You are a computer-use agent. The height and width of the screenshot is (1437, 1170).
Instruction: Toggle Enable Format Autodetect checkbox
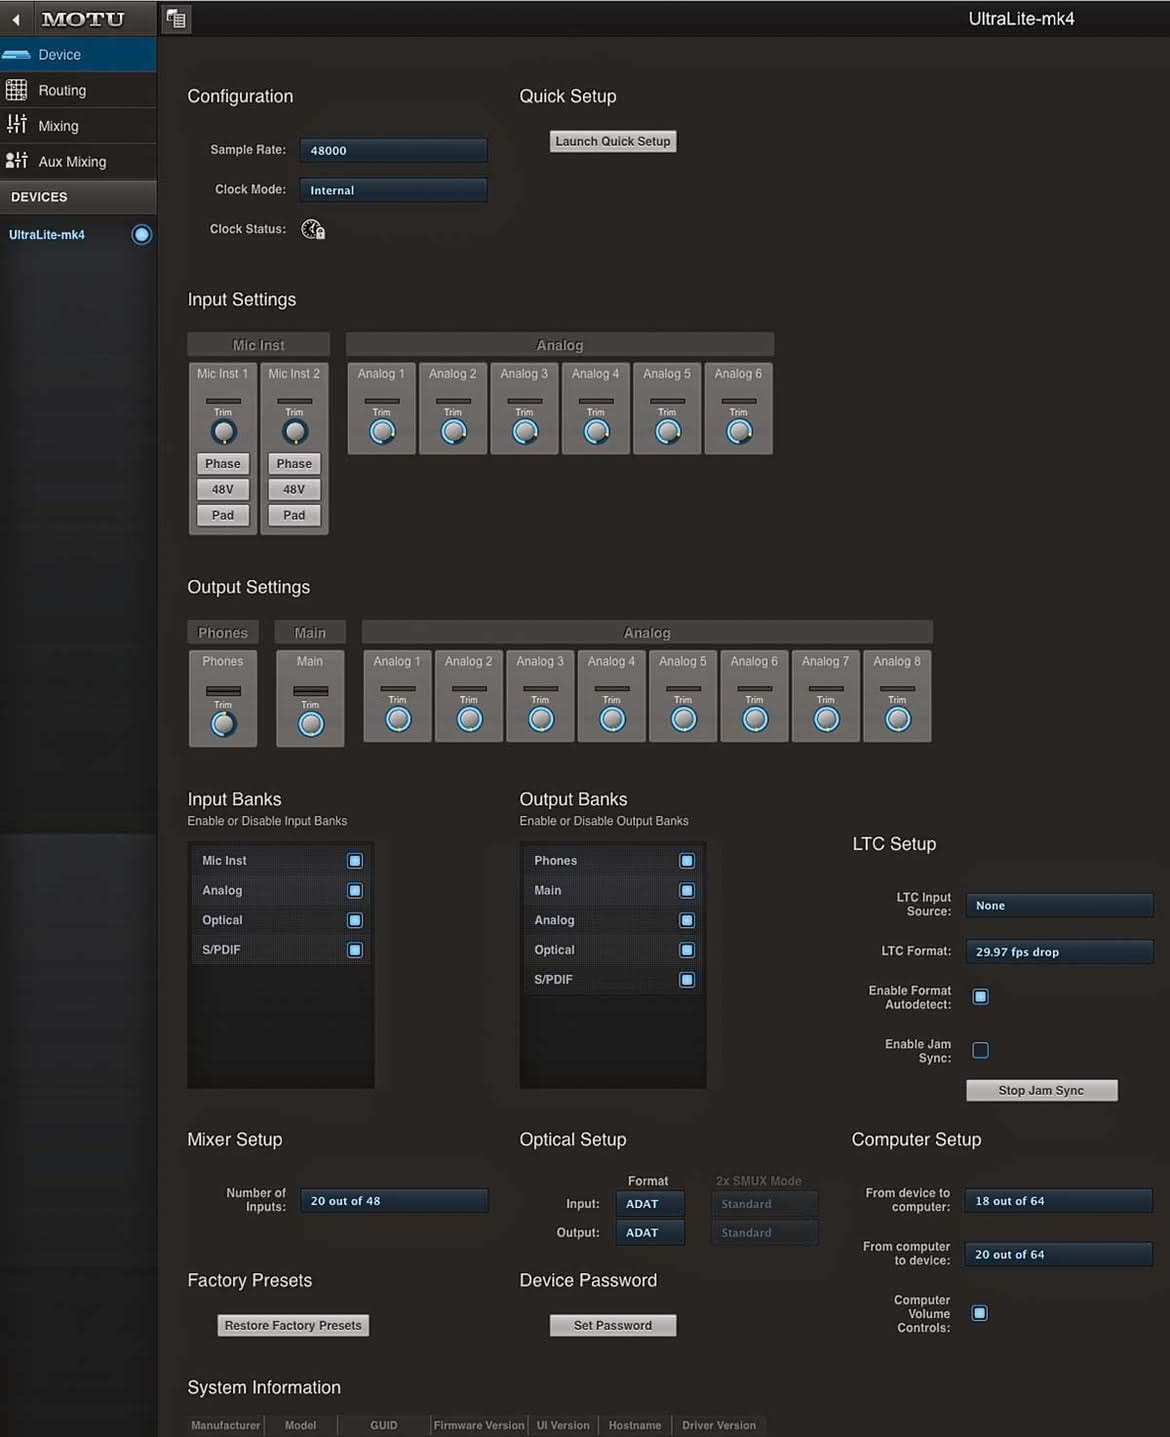pyautogui.click(x=981, y=997)
